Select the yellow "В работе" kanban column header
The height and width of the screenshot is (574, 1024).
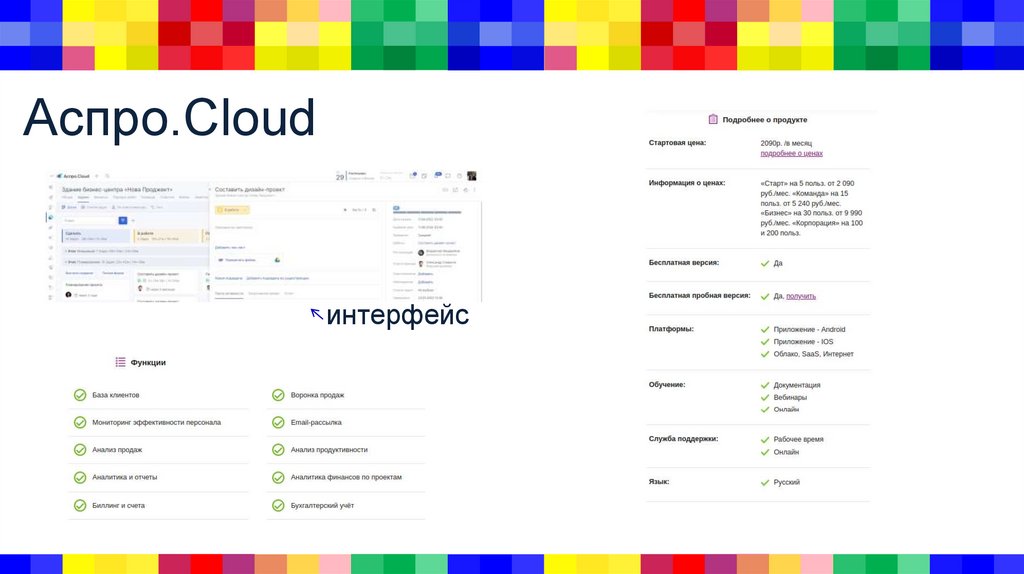[x=167, y=236]
